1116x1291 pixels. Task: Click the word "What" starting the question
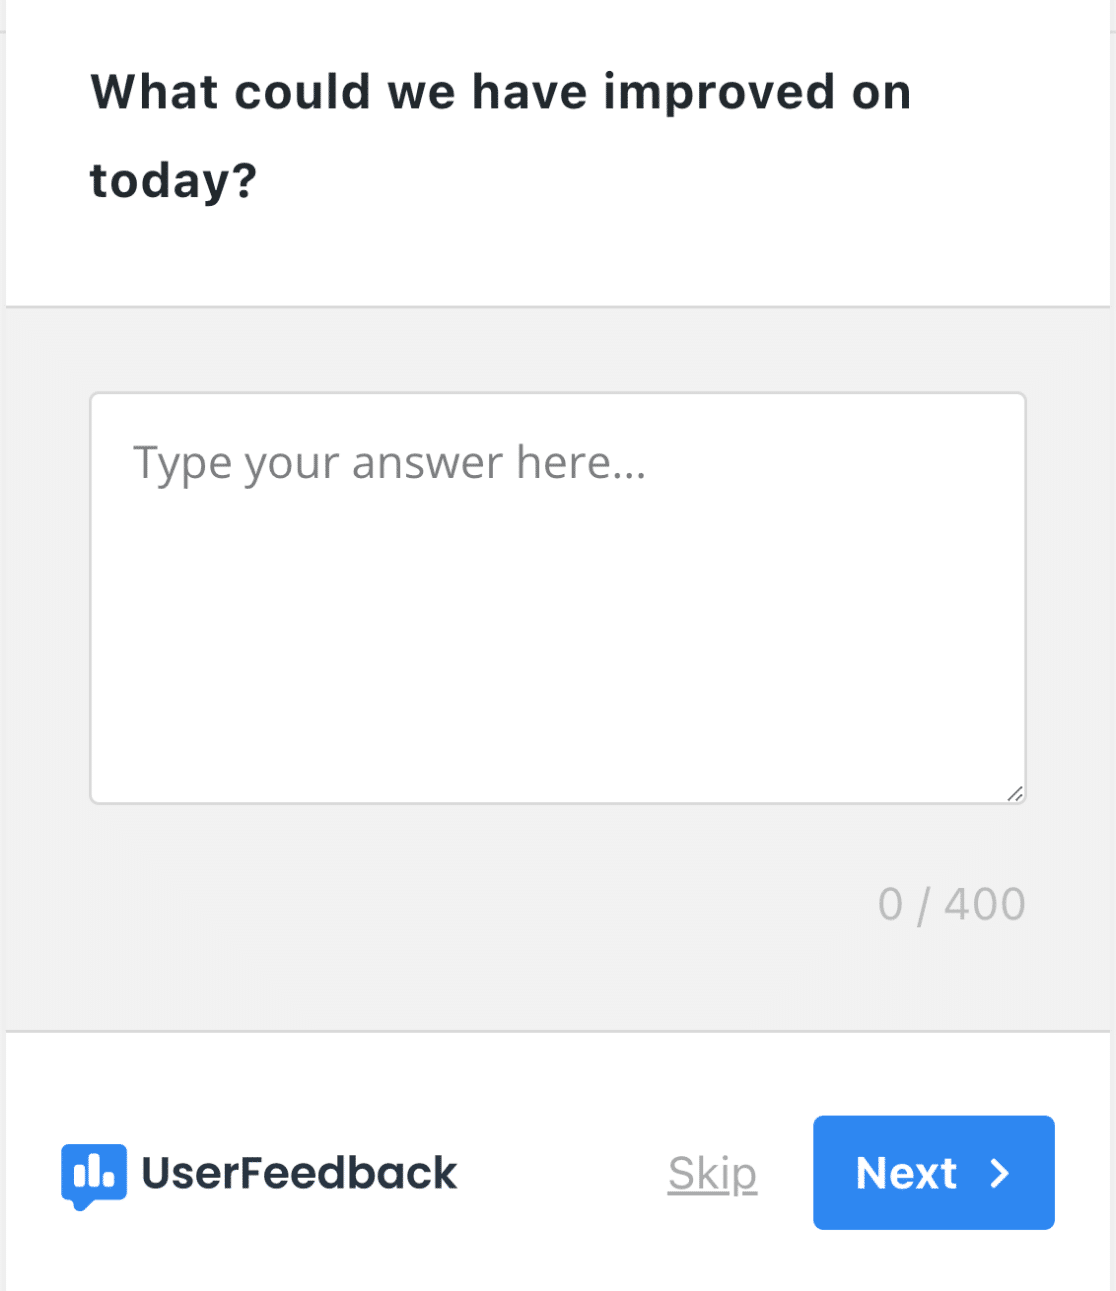(154, 92)
